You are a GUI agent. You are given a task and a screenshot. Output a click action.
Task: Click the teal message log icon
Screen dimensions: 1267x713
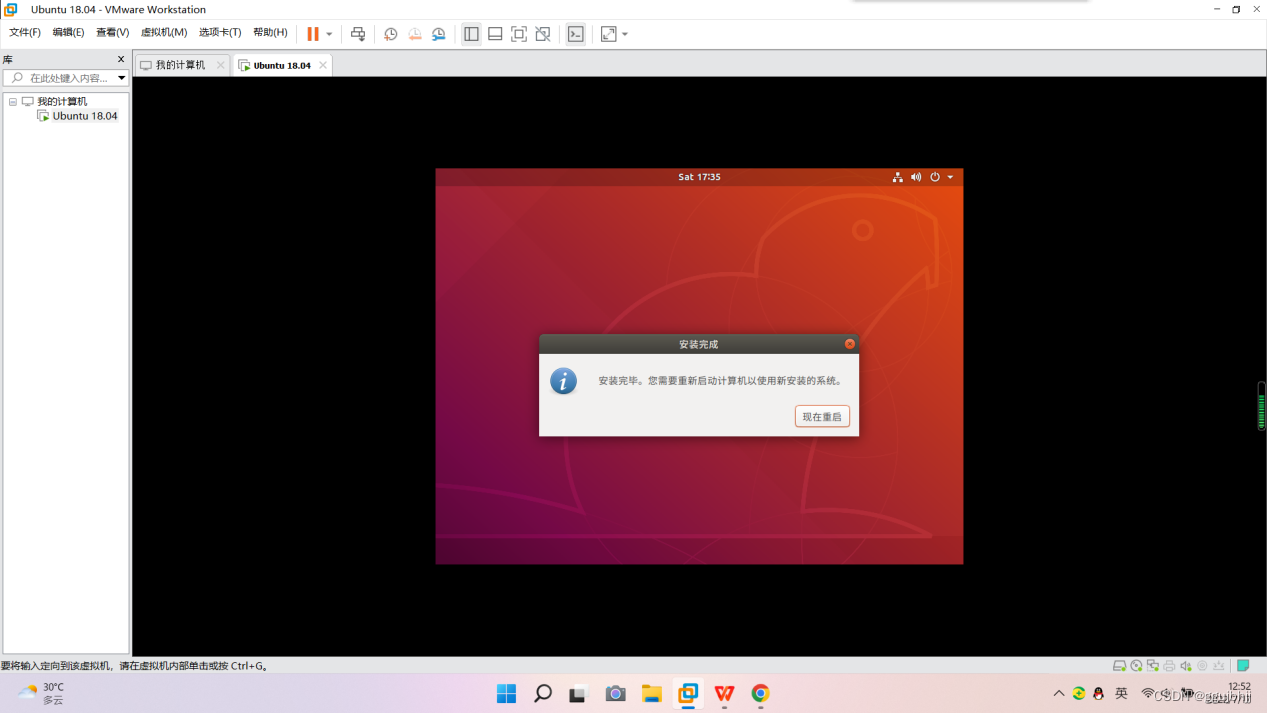(1243, 666)
